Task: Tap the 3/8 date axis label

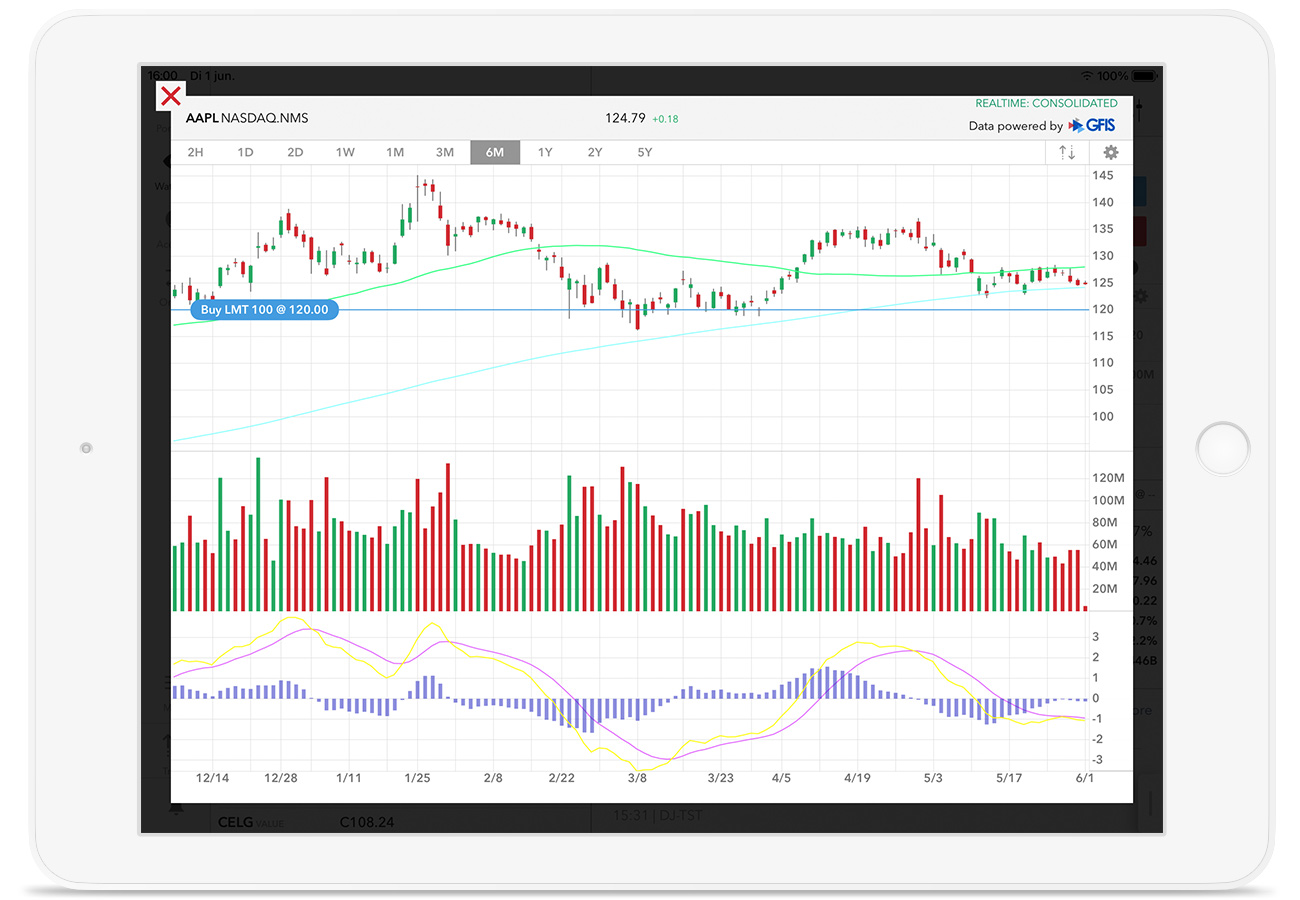Action: tap(637, 778)
